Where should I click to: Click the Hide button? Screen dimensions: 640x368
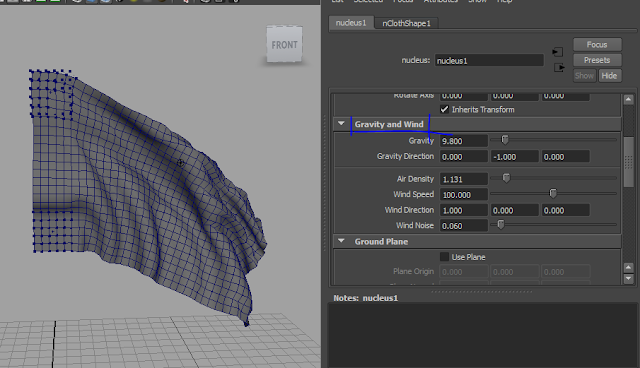[x=609, y=75]
